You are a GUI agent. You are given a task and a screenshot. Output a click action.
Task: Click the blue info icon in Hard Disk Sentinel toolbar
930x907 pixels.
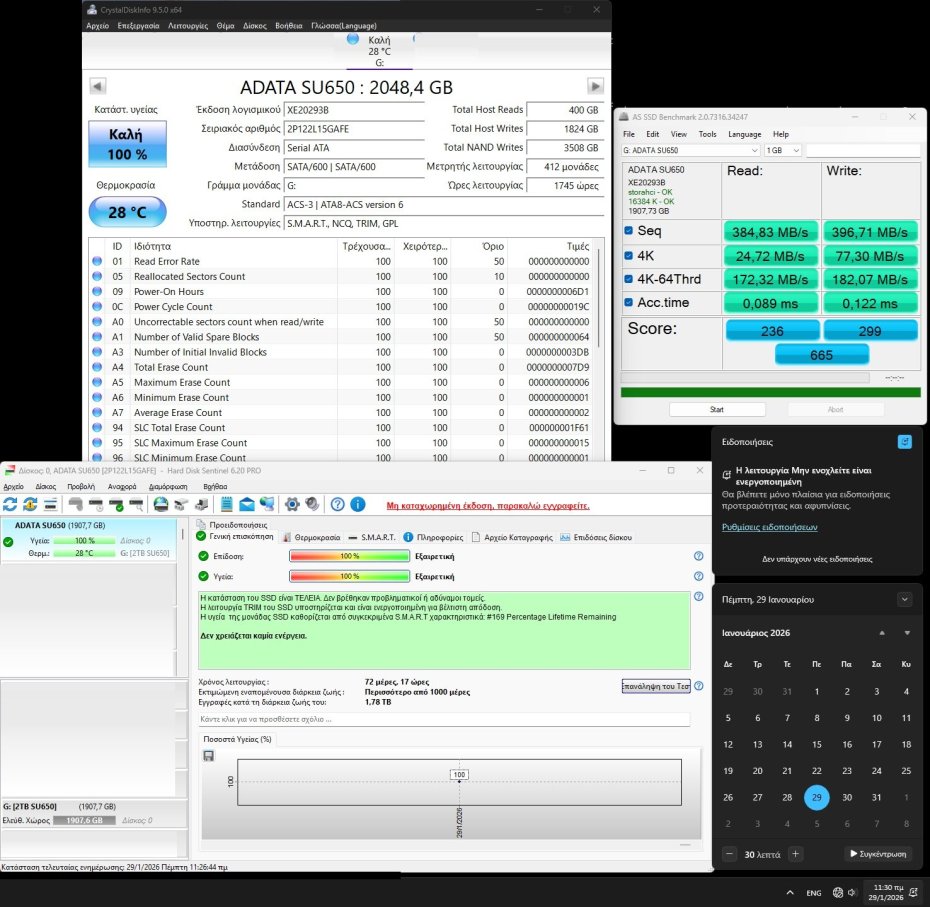coord(358,505)
